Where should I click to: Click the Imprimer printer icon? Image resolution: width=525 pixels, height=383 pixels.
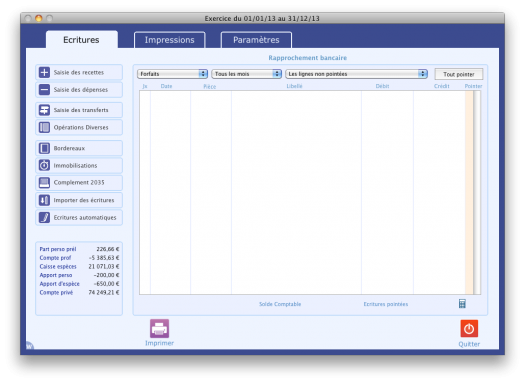pos(159,328)
